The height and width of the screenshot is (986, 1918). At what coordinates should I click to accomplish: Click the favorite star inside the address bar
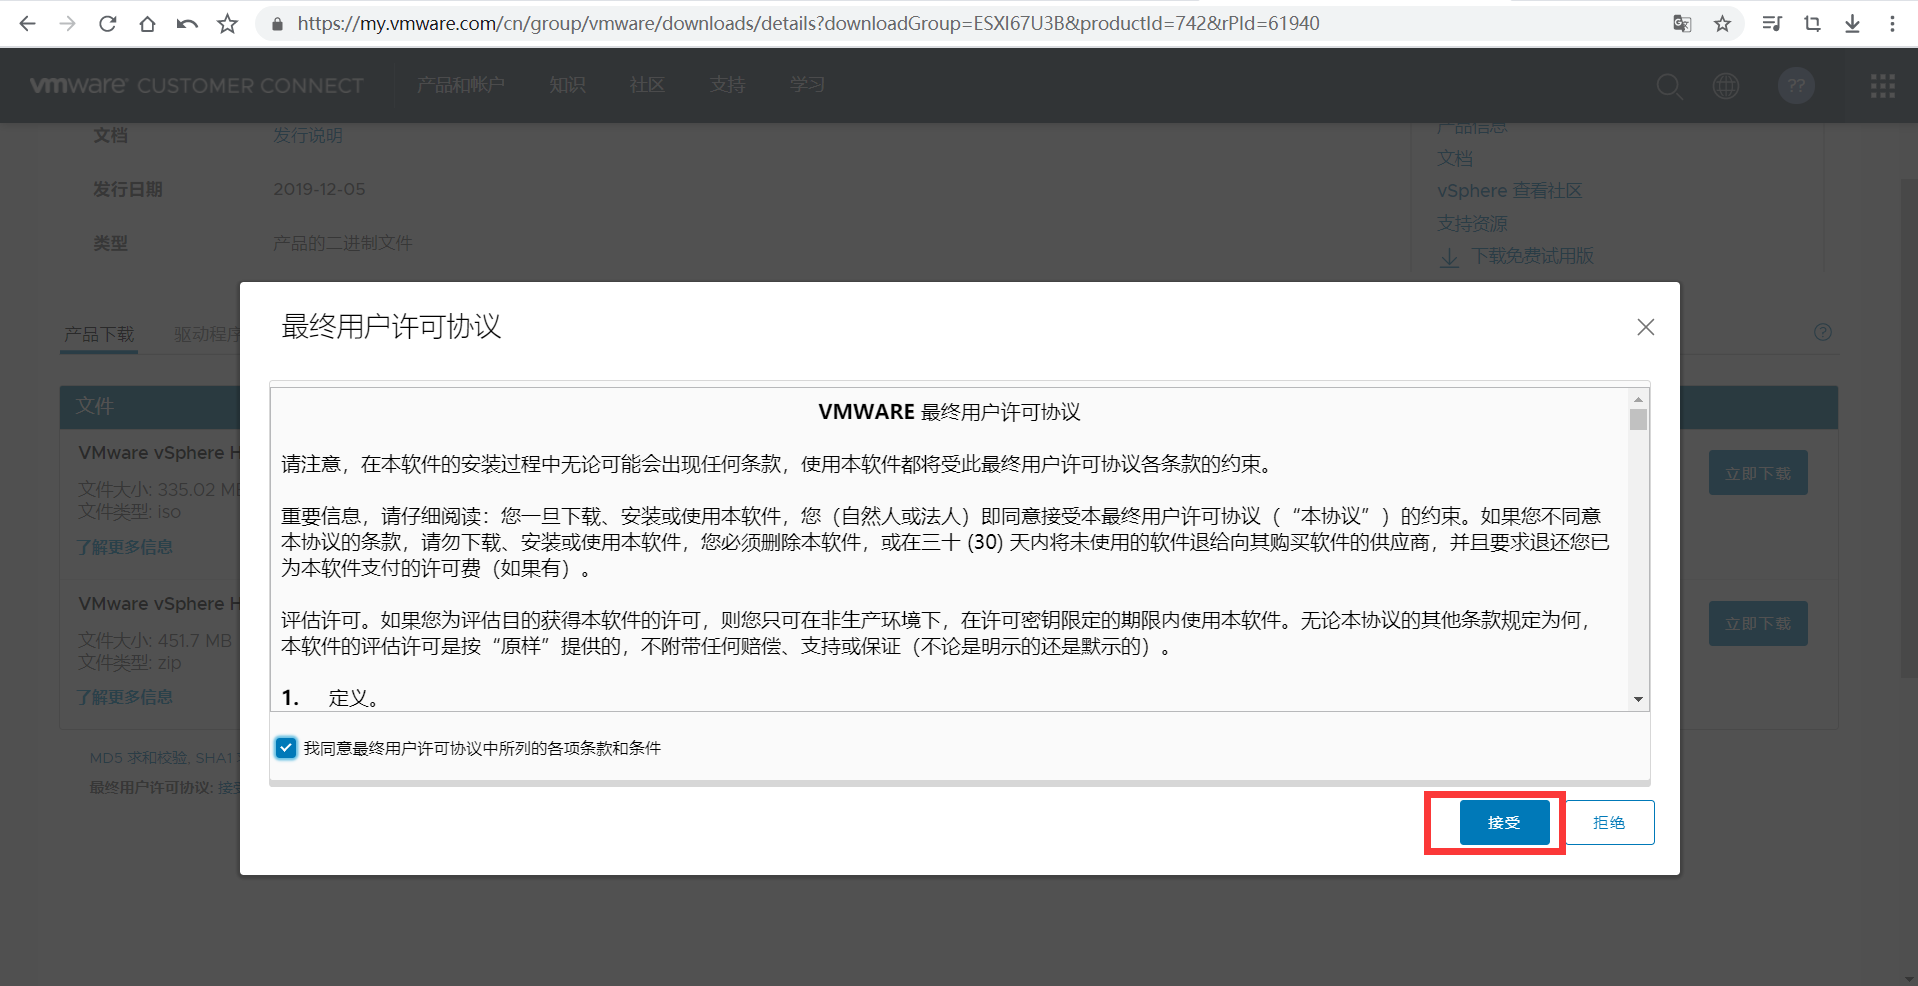pyautogui.click(x=1722, y=23)
